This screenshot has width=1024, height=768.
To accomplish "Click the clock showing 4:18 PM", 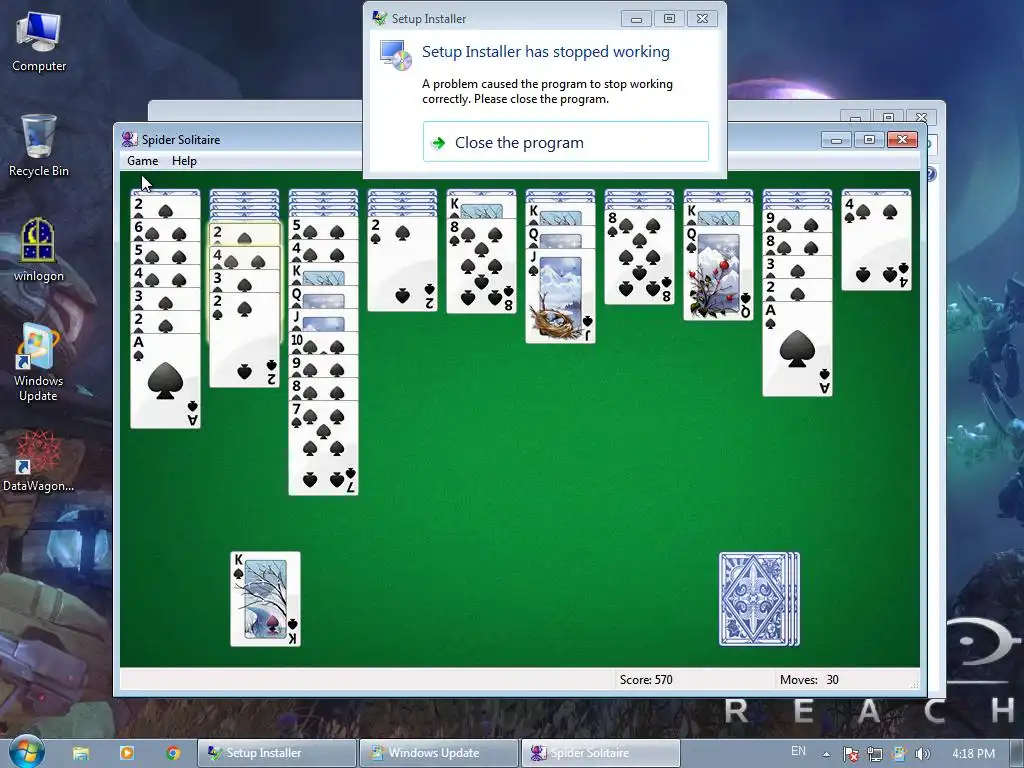I will click(x=973, y=754).
